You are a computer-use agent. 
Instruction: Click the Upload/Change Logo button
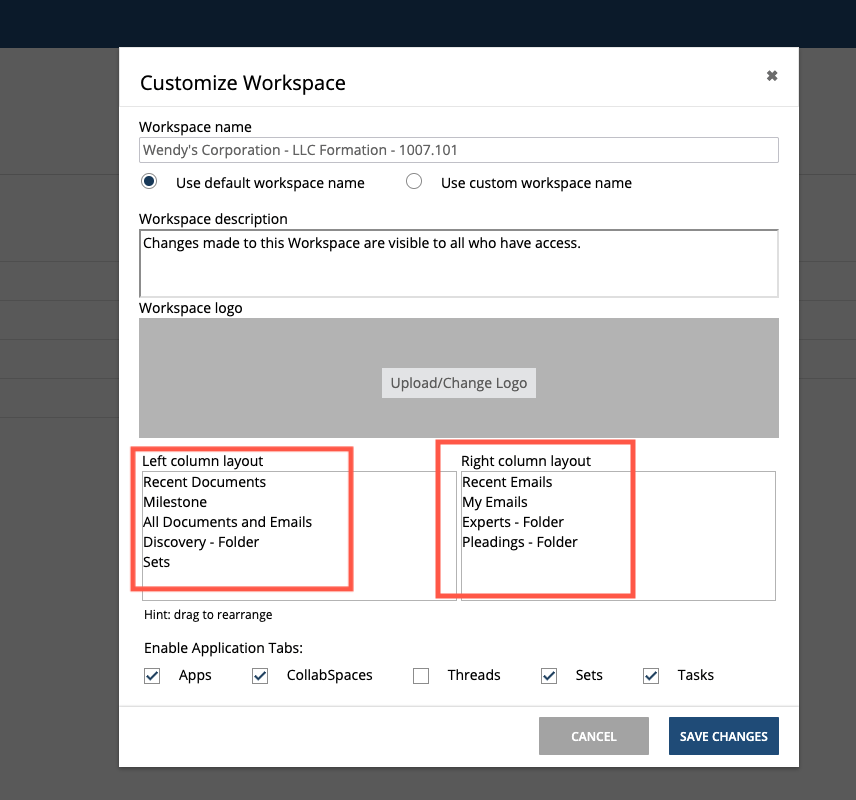[458, 383]
